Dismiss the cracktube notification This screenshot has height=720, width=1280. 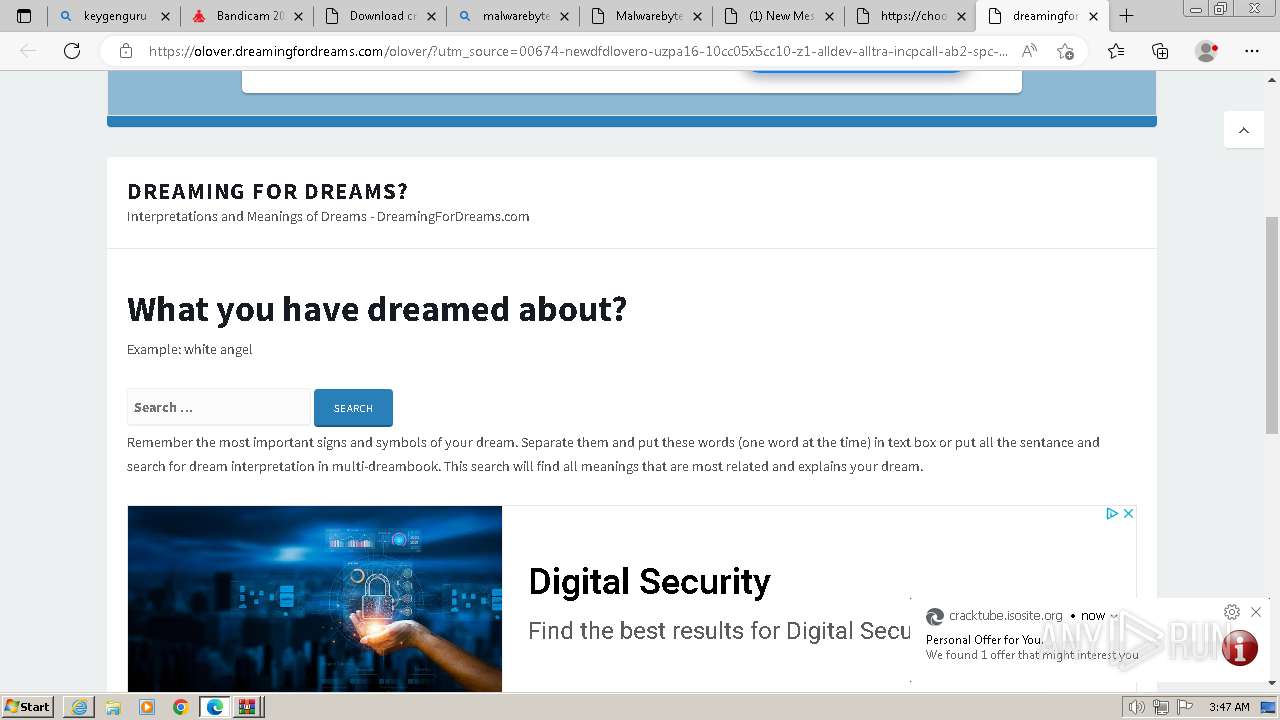point(1256,612)
